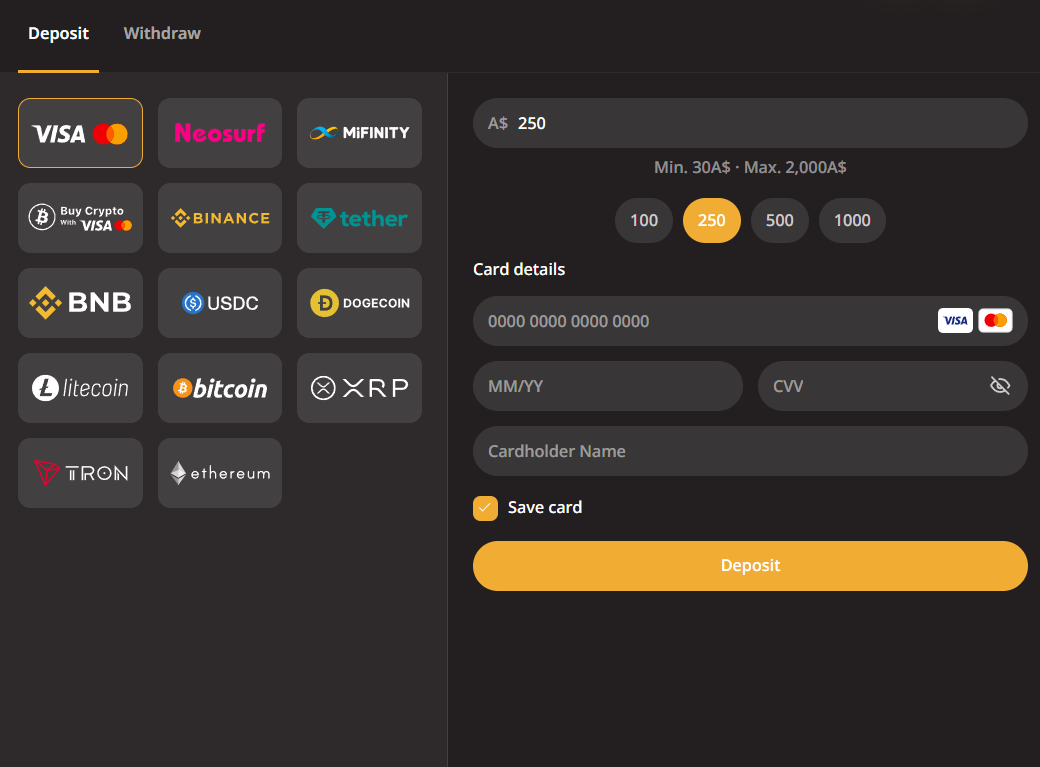Click the 'Save card' label text

(545, 508)
